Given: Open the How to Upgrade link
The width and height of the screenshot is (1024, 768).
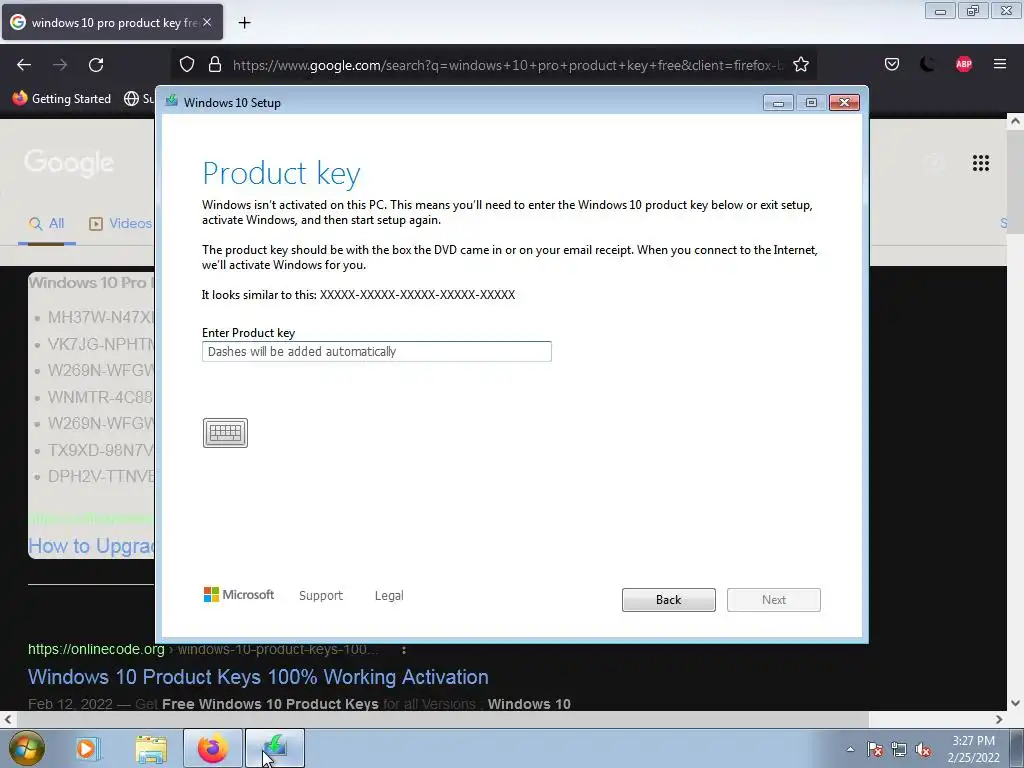Looking at the screenshot, I should coord(91,545).
